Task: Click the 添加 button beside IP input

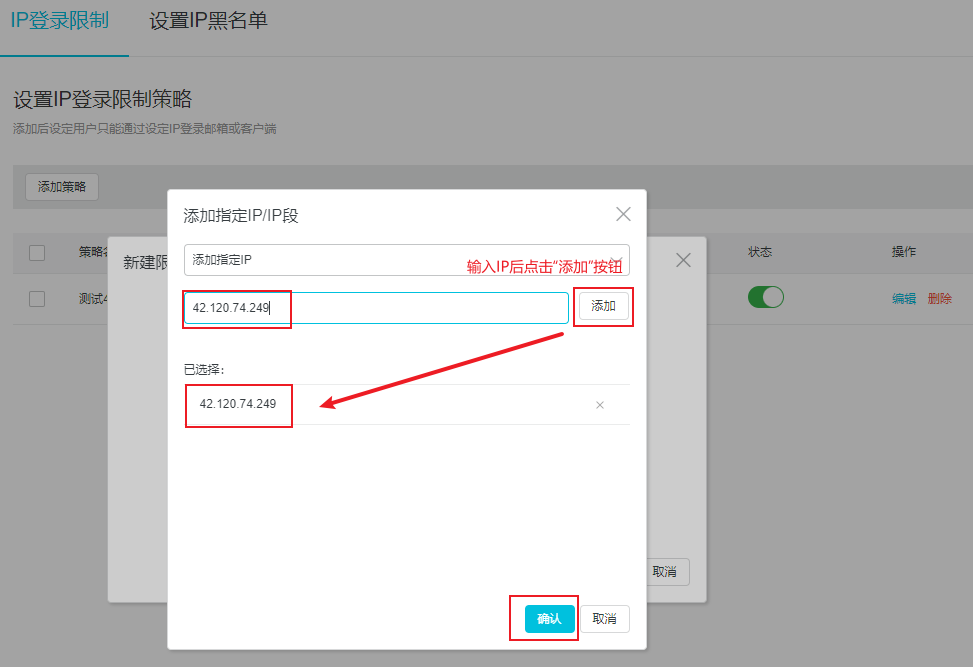Action: tap(603, 306)
